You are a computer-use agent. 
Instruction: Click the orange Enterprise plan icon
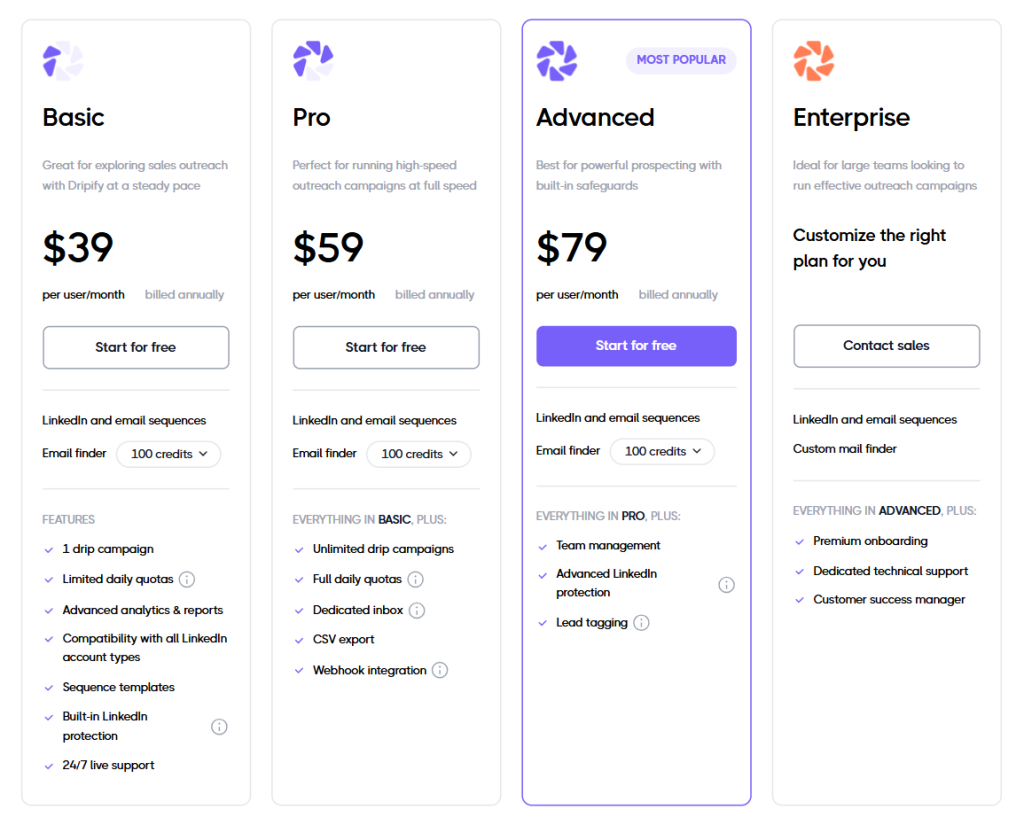(812, 60)
